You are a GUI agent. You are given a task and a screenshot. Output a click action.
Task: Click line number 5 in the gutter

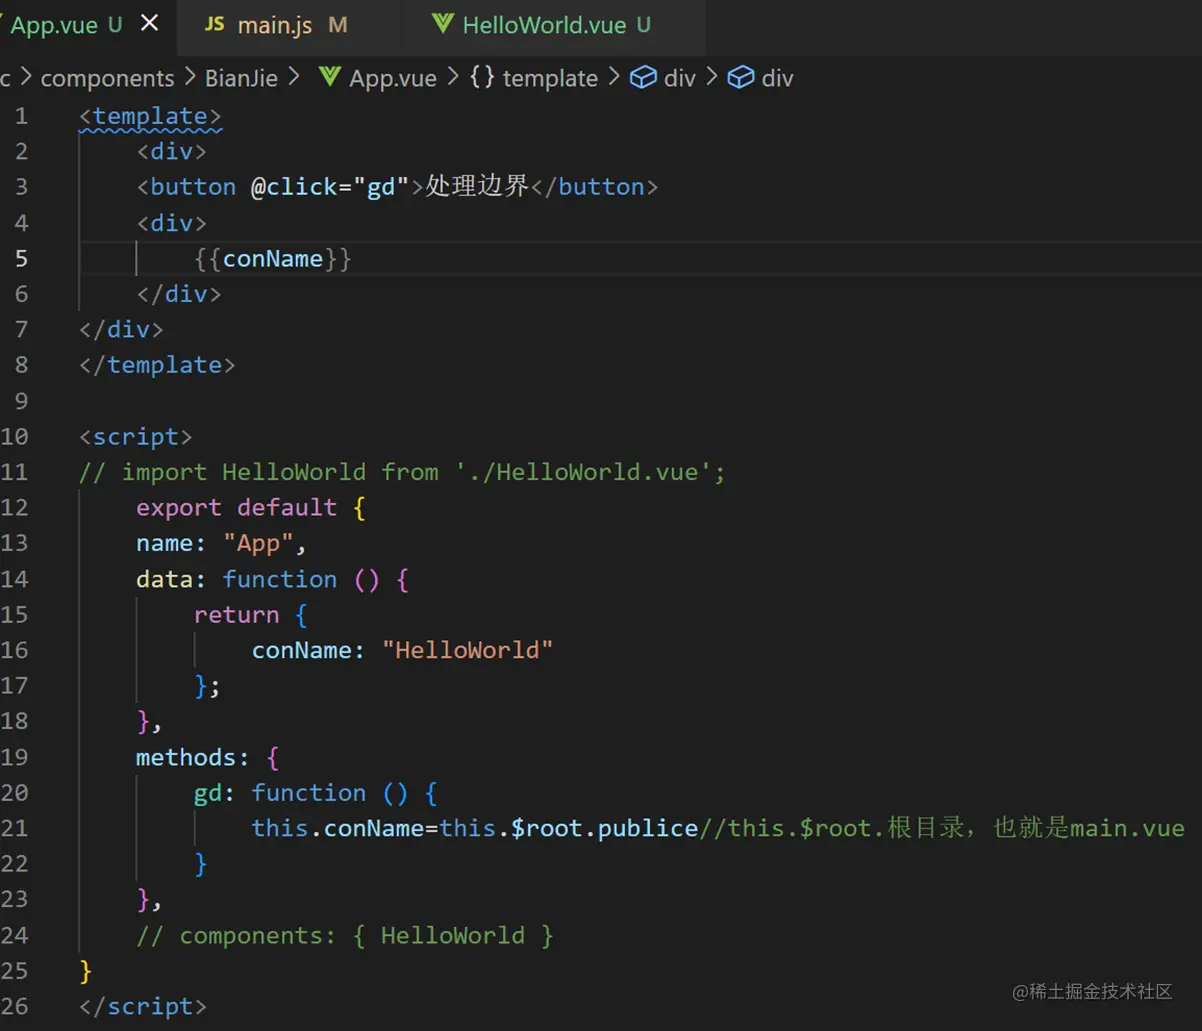[21, 259]
